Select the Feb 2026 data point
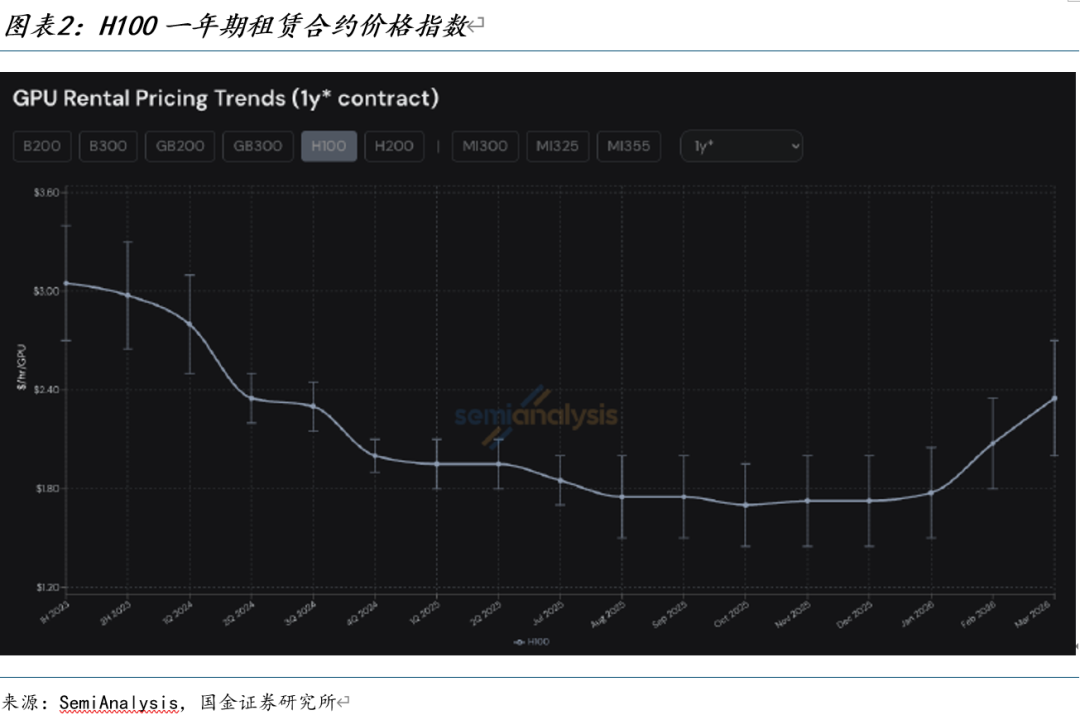Image resolution: width=1080 pixels, height=715 pixels. [x=993, y=443]
